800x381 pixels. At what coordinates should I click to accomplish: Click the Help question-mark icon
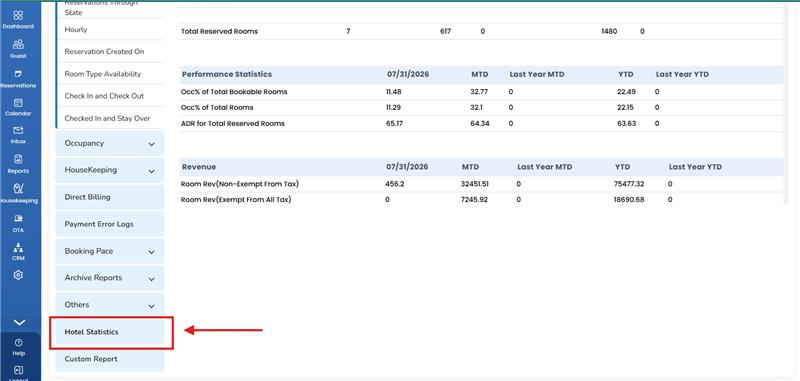click(18, 342)
